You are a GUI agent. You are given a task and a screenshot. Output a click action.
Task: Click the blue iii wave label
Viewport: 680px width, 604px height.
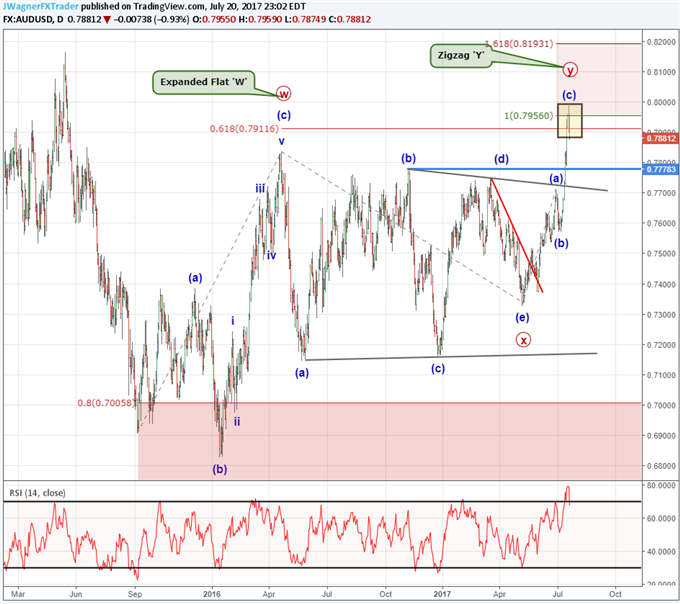pos(260,188)
